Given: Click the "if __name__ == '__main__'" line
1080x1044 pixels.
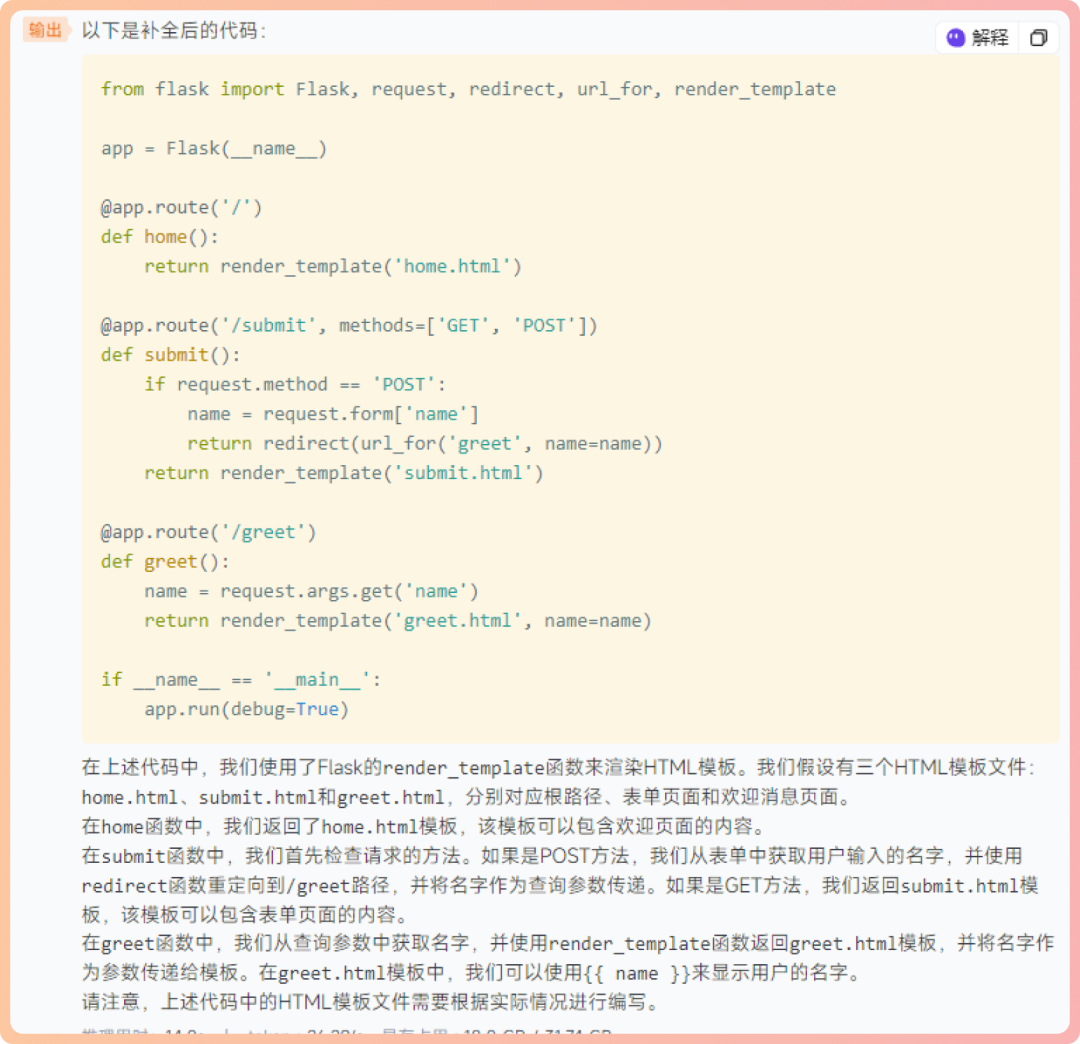Looking at the screenshot, I should tap(241, 680).
